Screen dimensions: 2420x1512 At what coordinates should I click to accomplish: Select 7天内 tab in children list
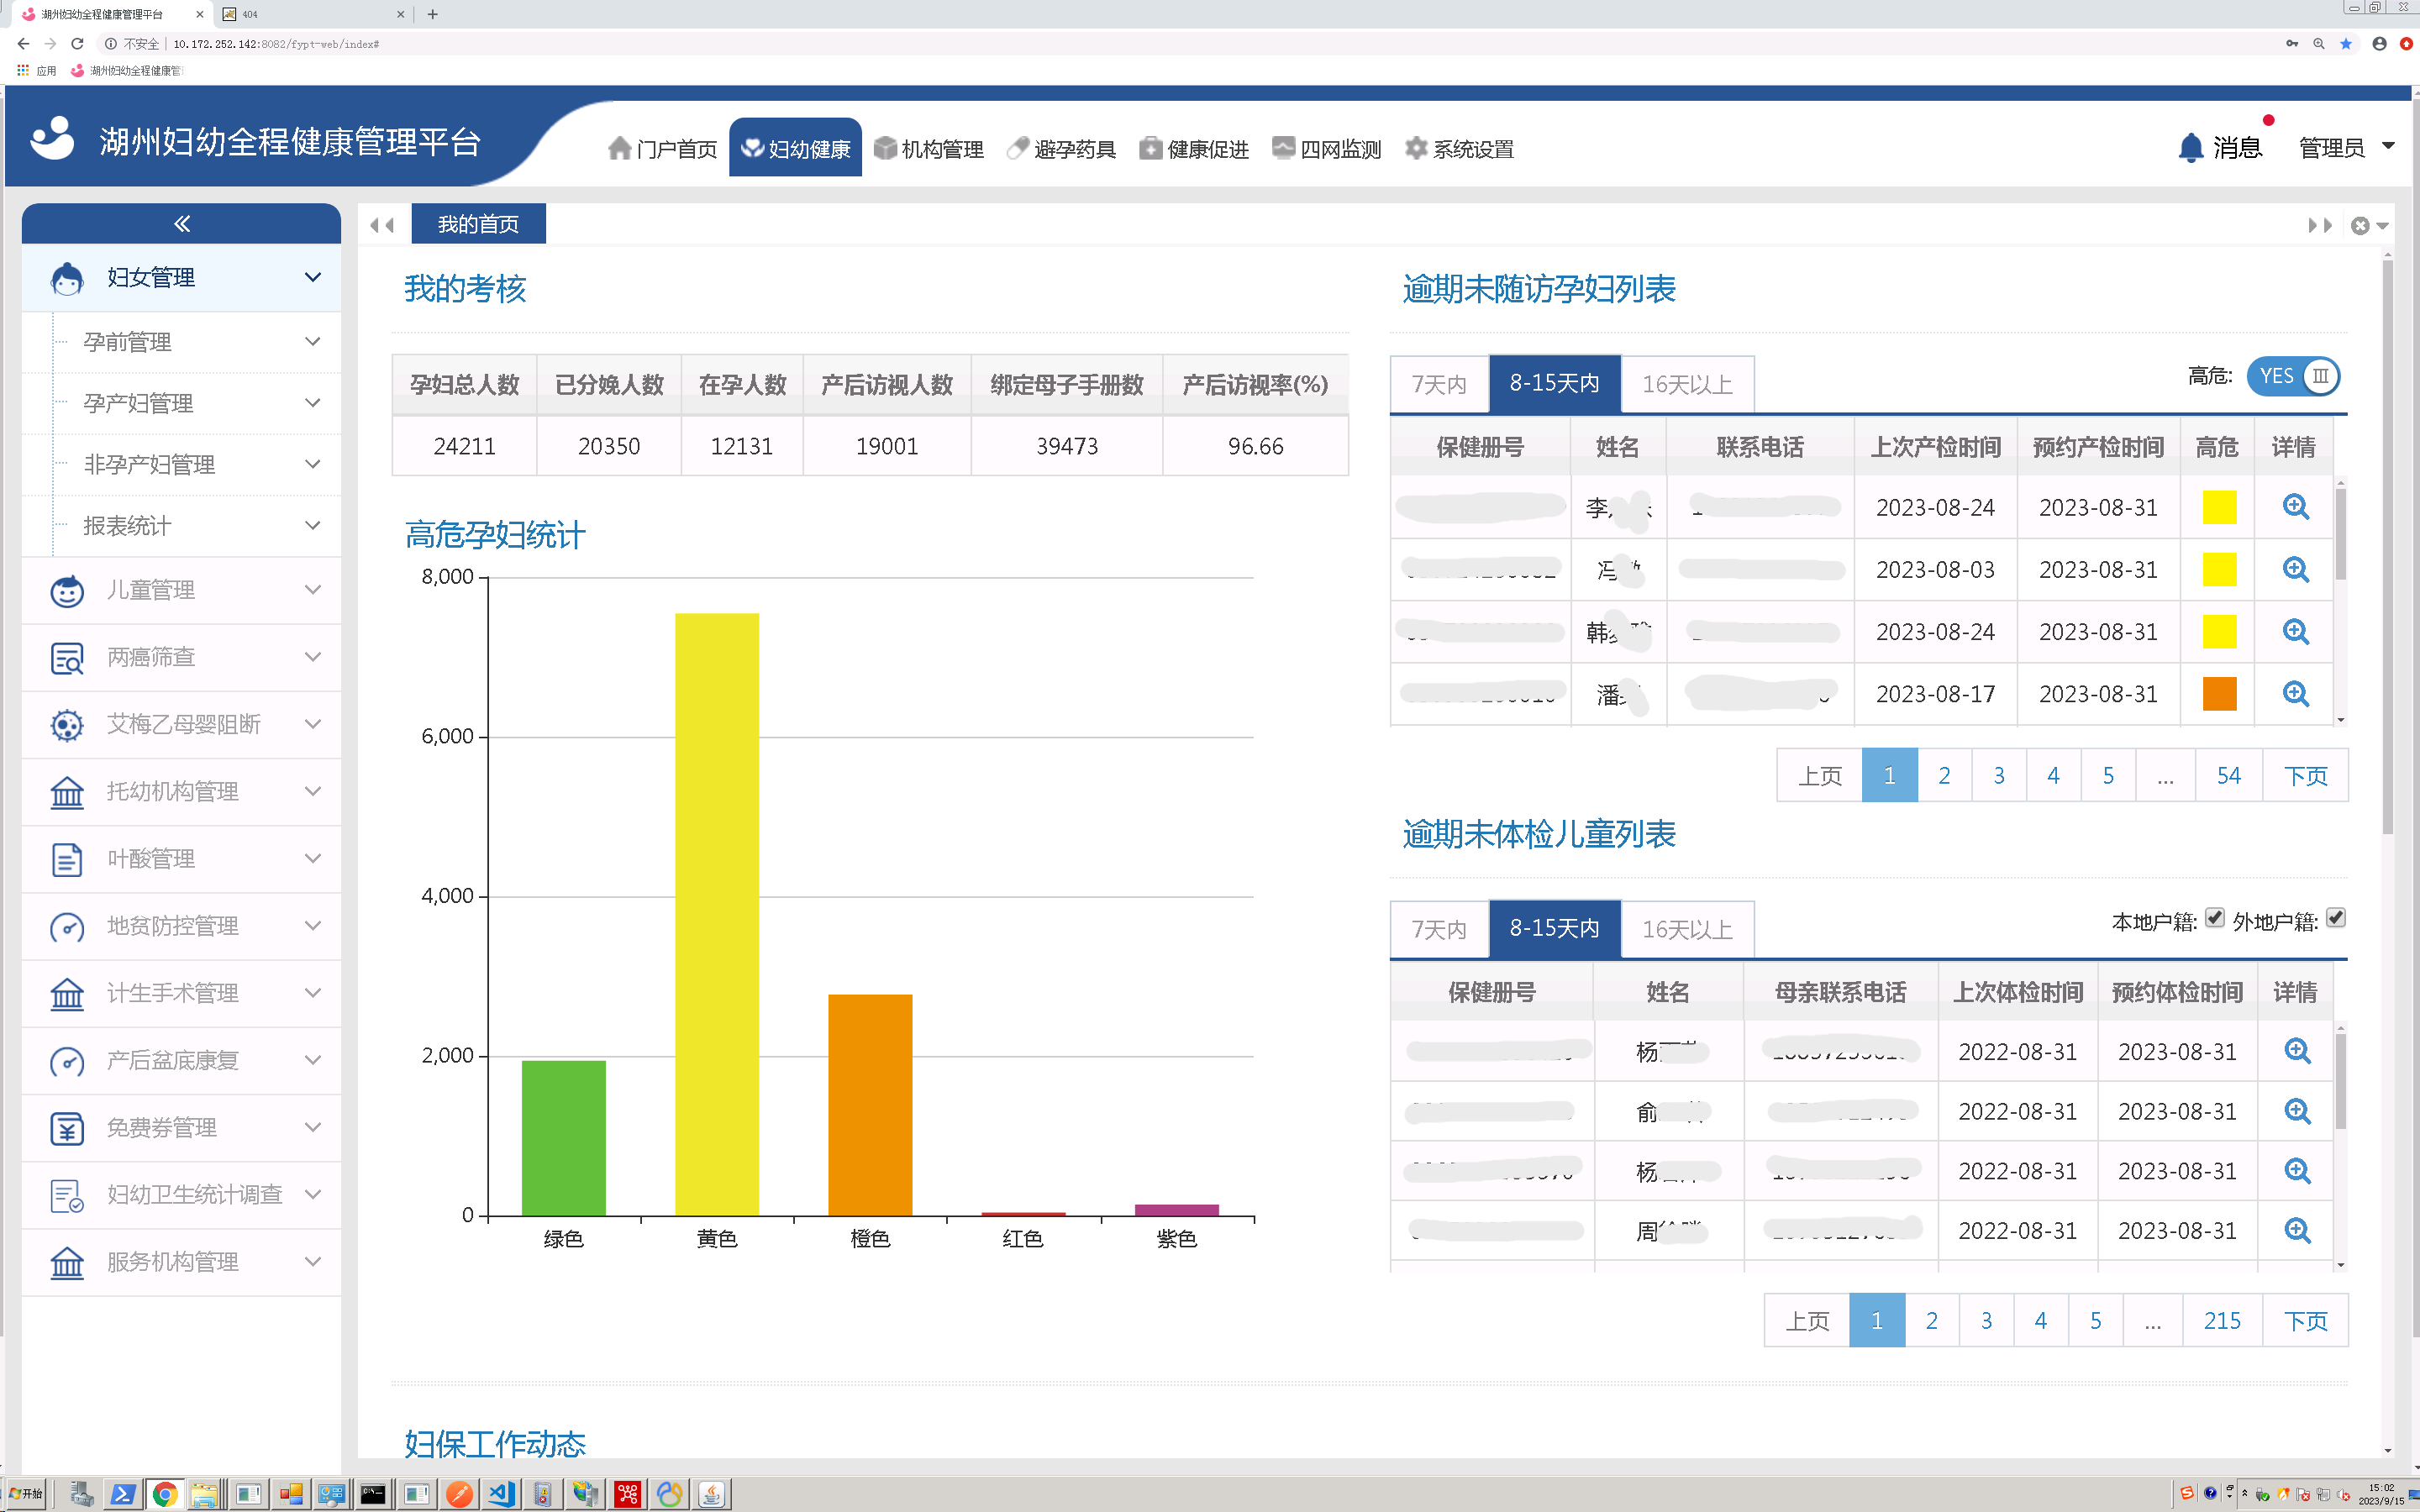coord(1439,929)
